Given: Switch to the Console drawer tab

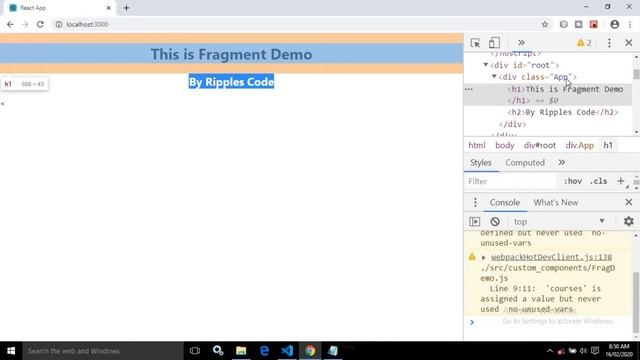Looking at the screenshot, I should 504,202.
